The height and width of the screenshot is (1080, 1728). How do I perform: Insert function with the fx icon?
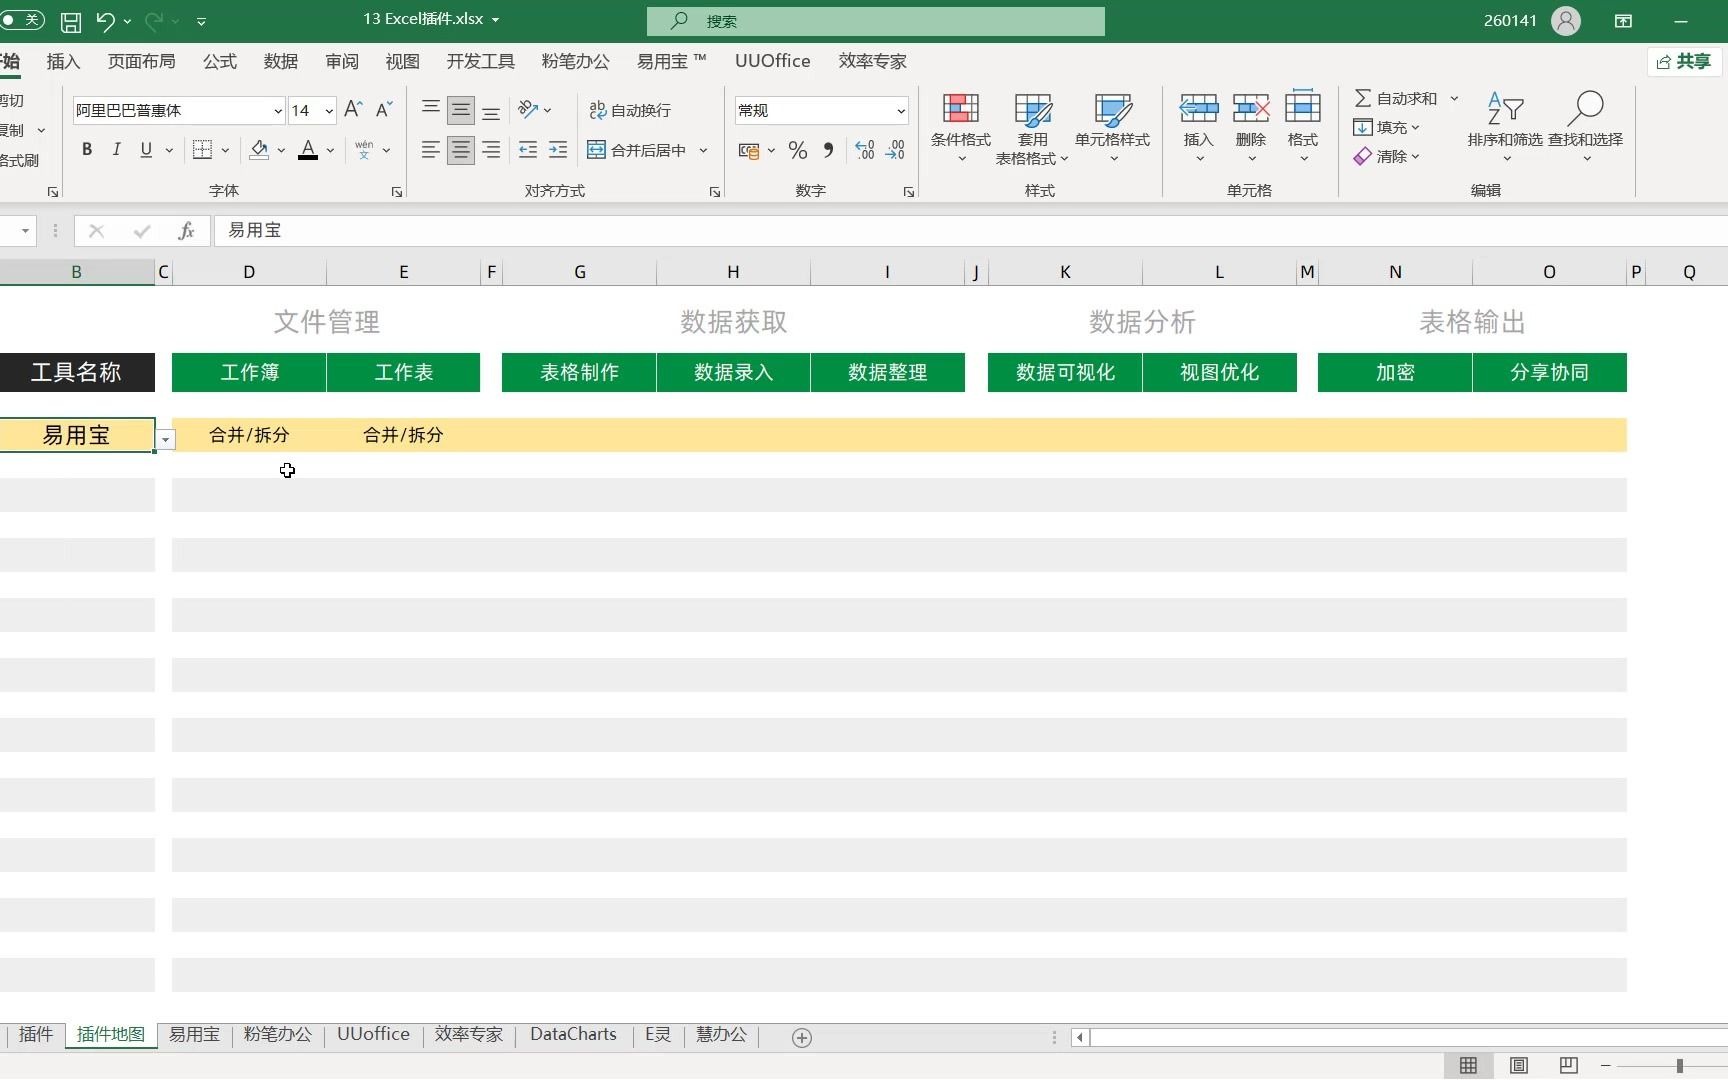186,231
